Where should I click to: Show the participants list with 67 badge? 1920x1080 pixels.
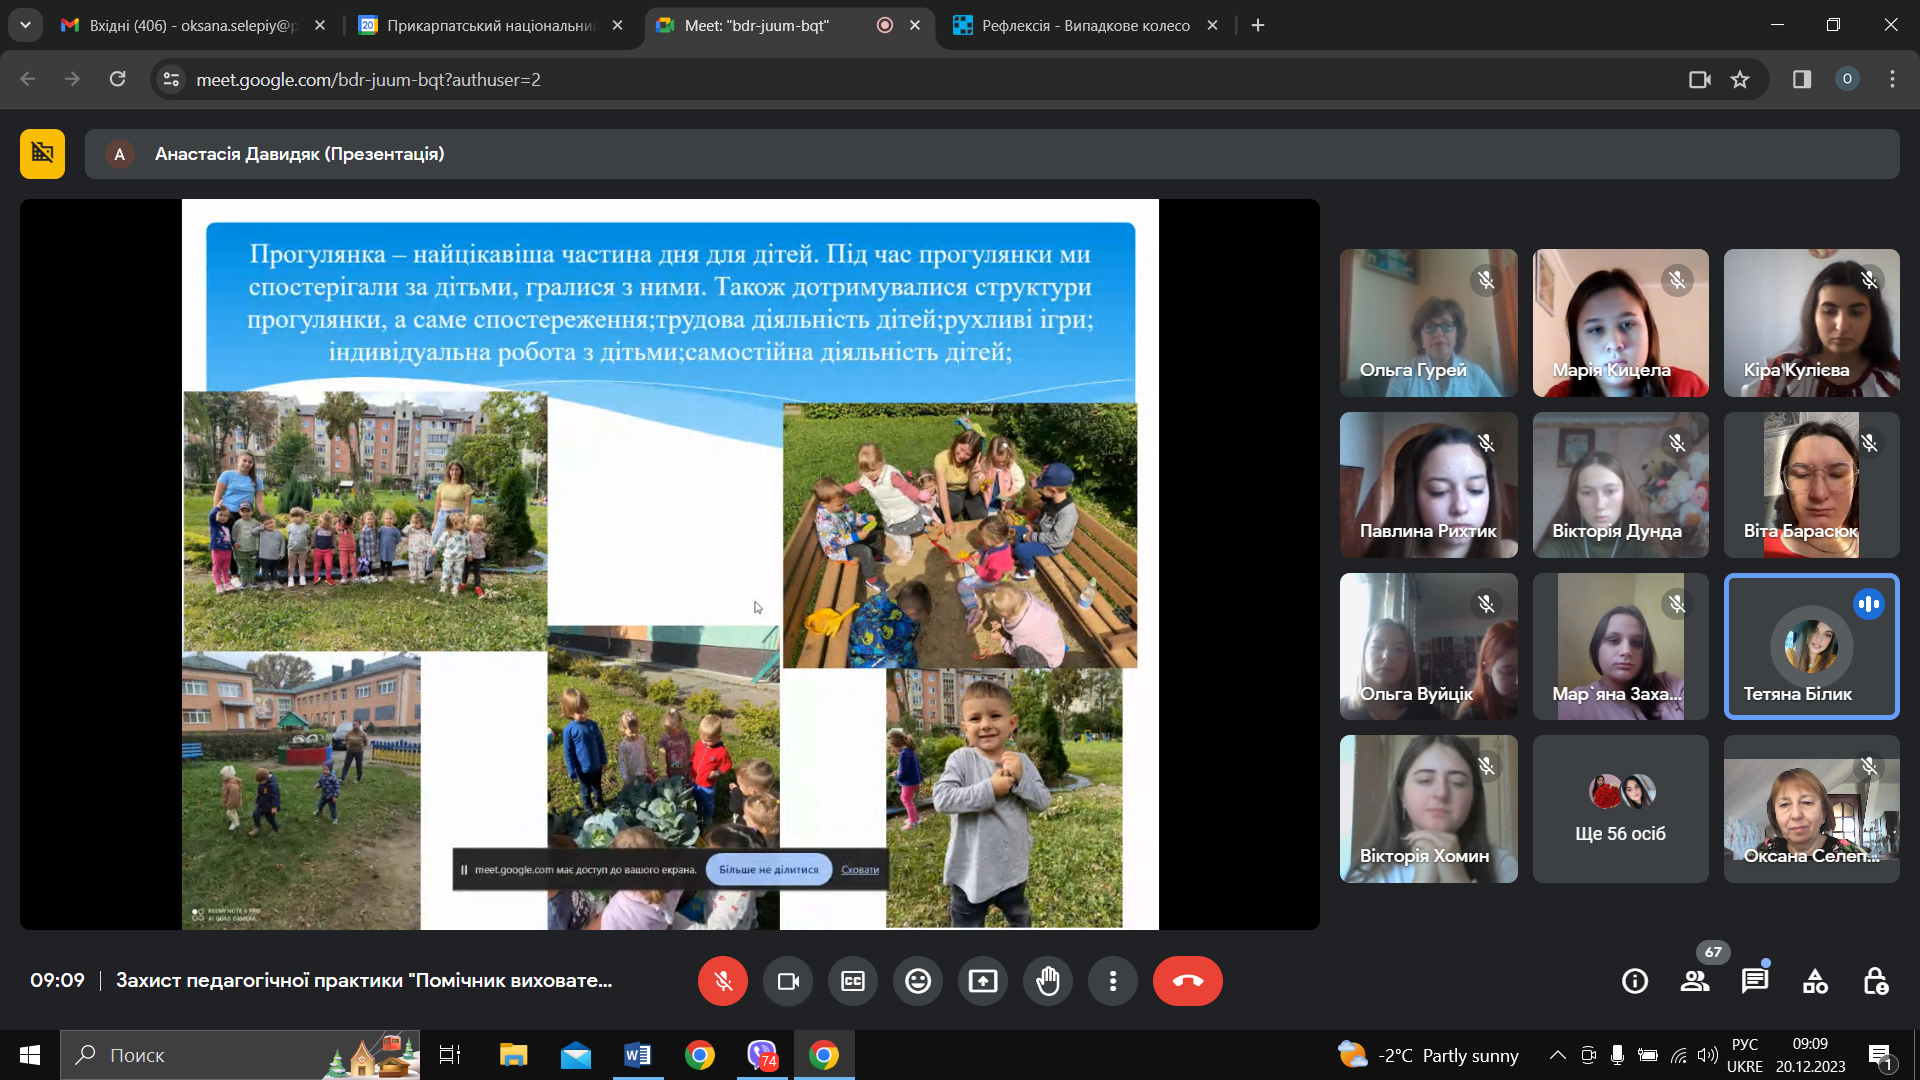pyautogui.click(x=1695, y=981)
